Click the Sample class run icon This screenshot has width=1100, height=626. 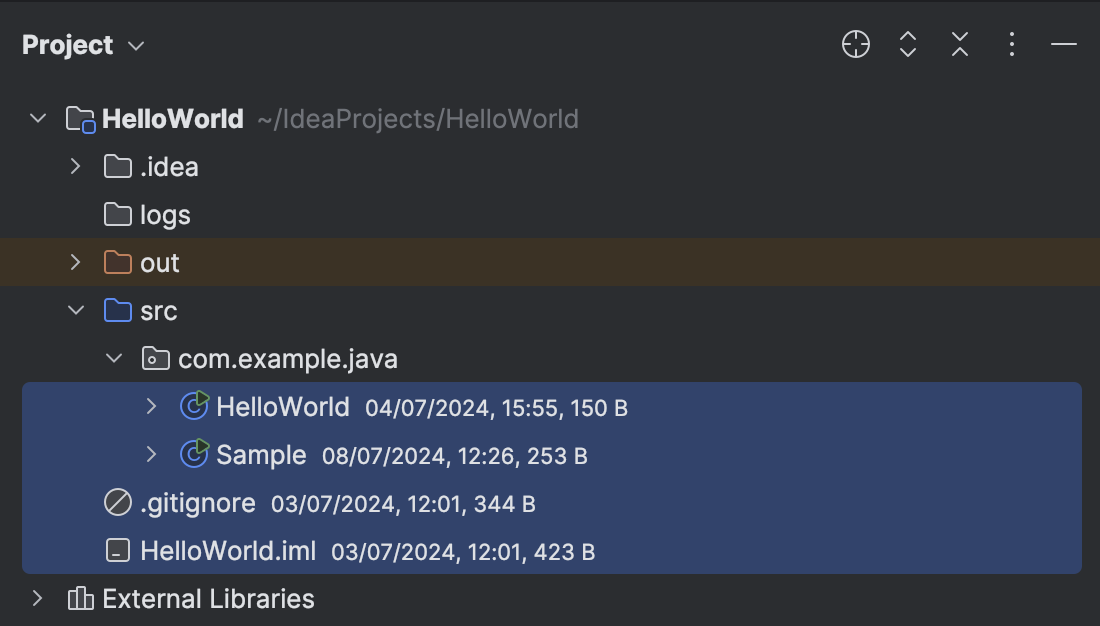(195, 454)
